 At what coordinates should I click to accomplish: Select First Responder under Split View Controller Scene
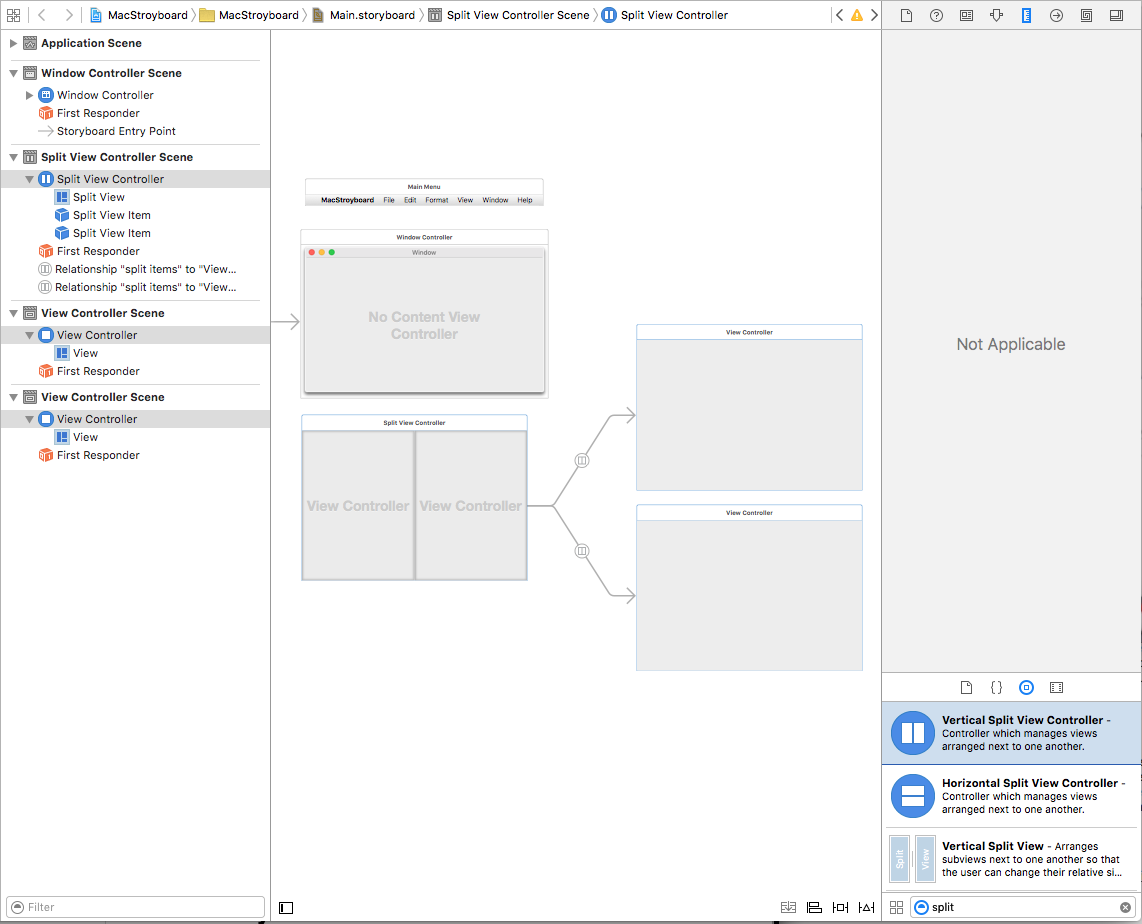98,251
